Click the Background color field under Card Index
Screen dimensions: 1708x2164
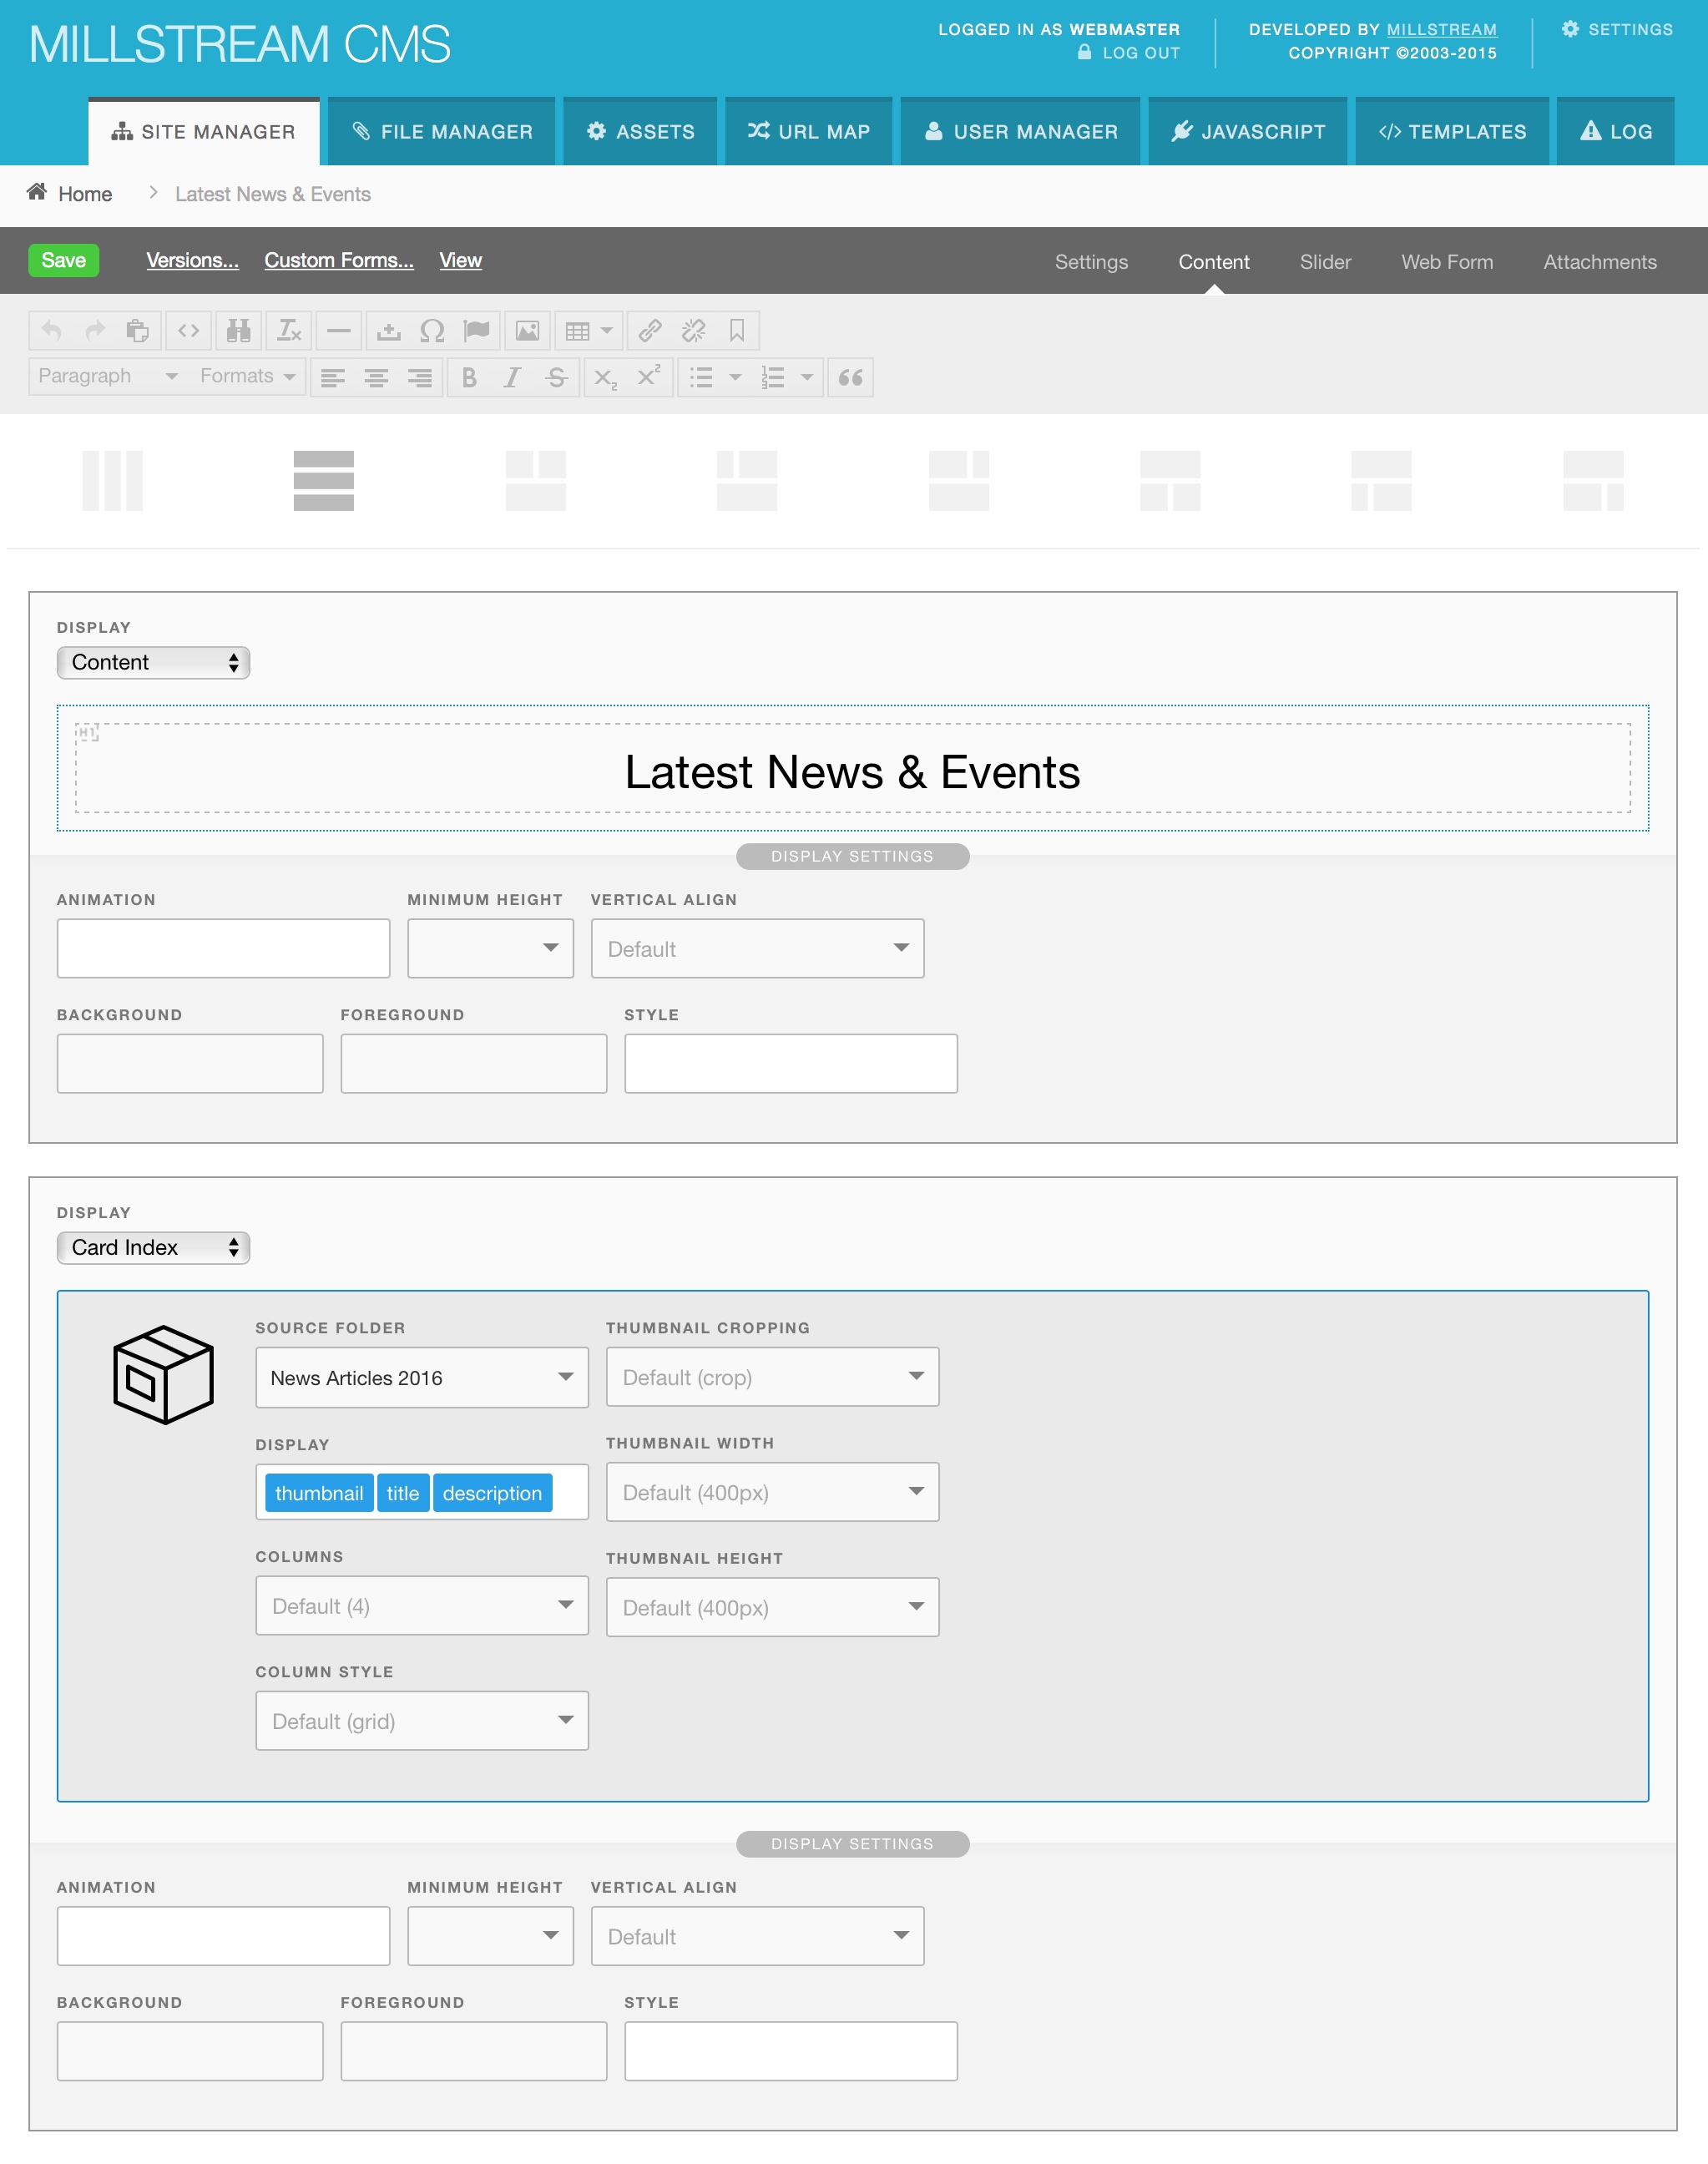[190, 2051]
